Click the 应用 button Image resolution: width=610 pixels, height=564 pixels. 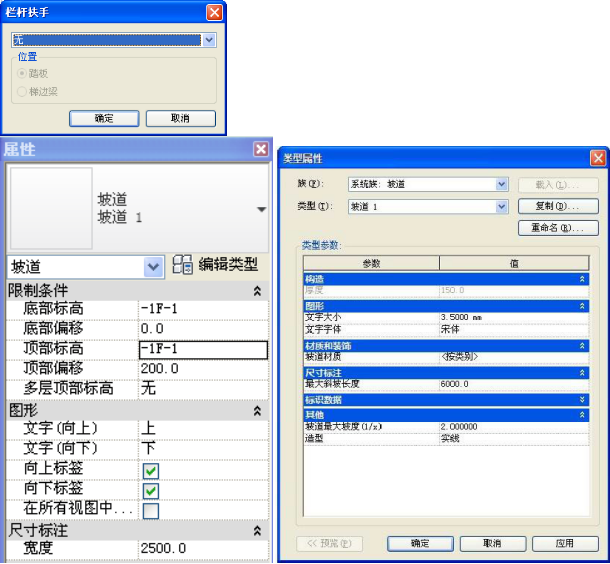tap(565, 543)
